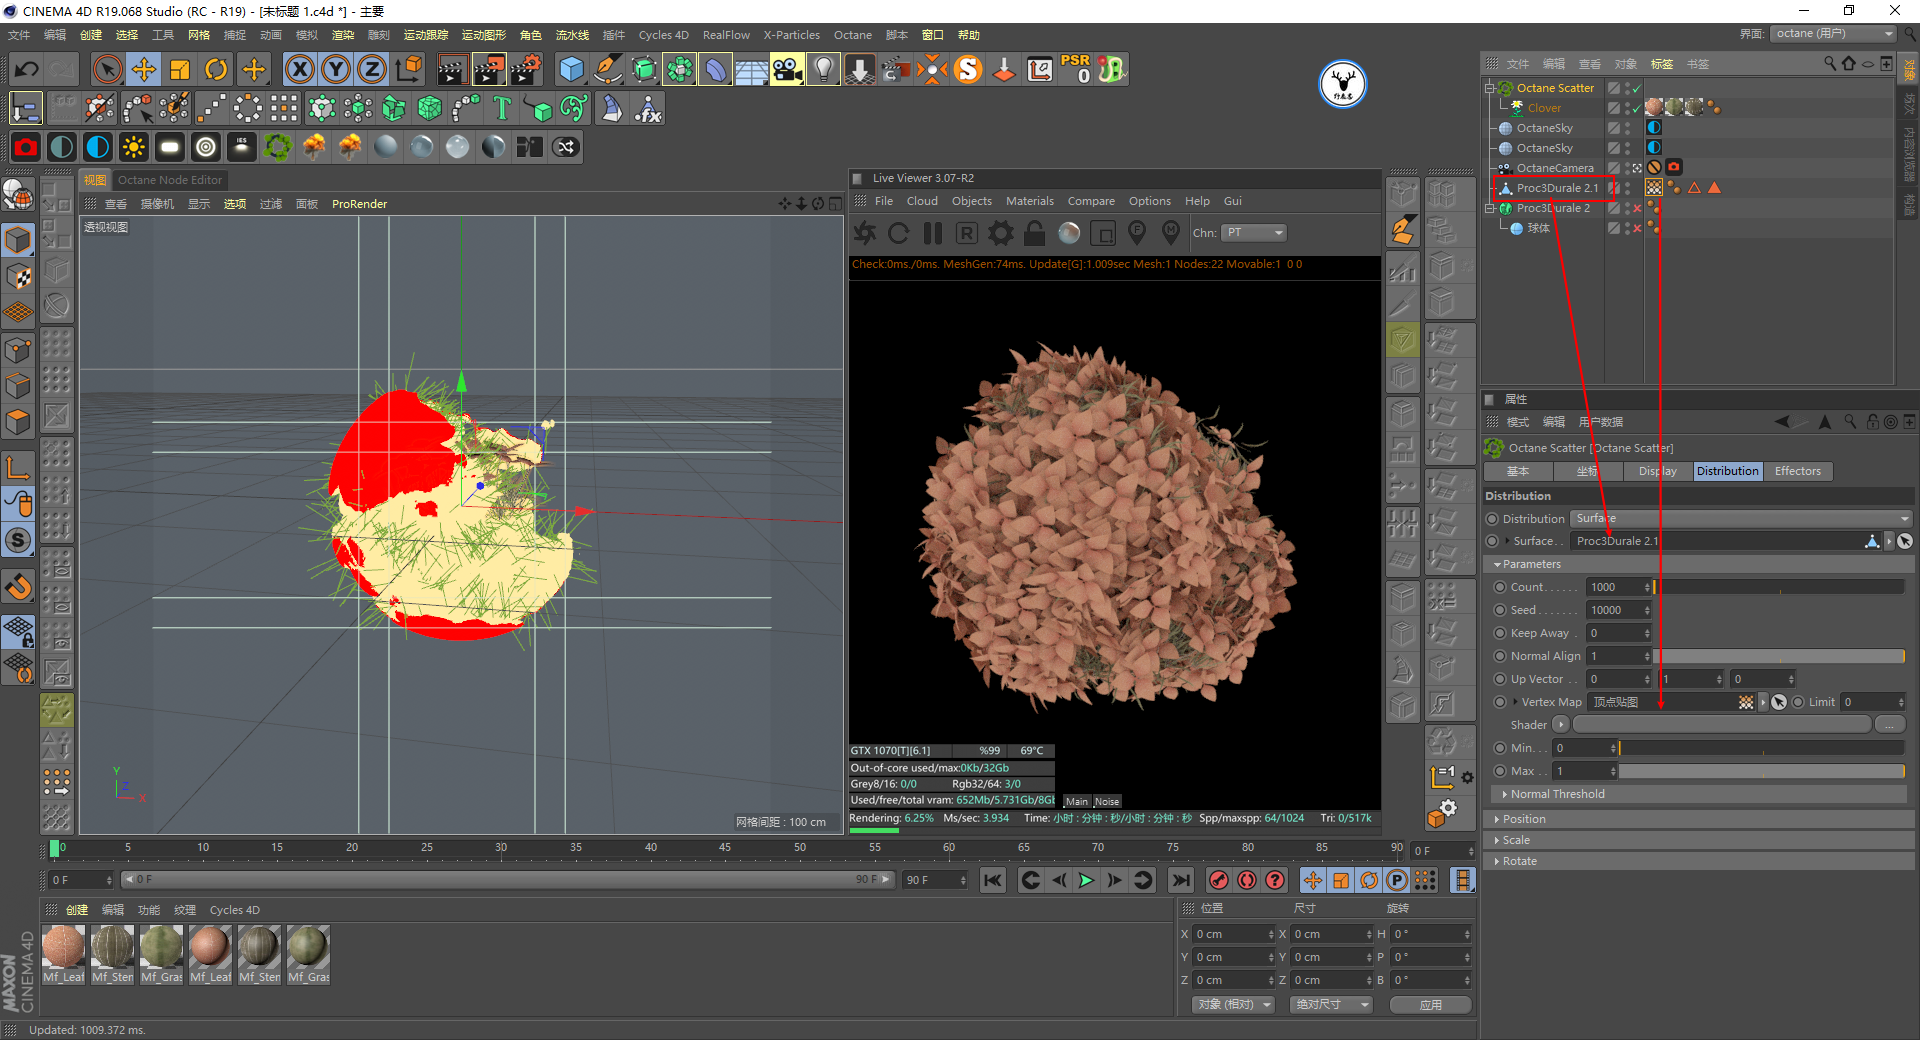
Task: Enable 球体 red X toggle
Action: [1637, 228]
